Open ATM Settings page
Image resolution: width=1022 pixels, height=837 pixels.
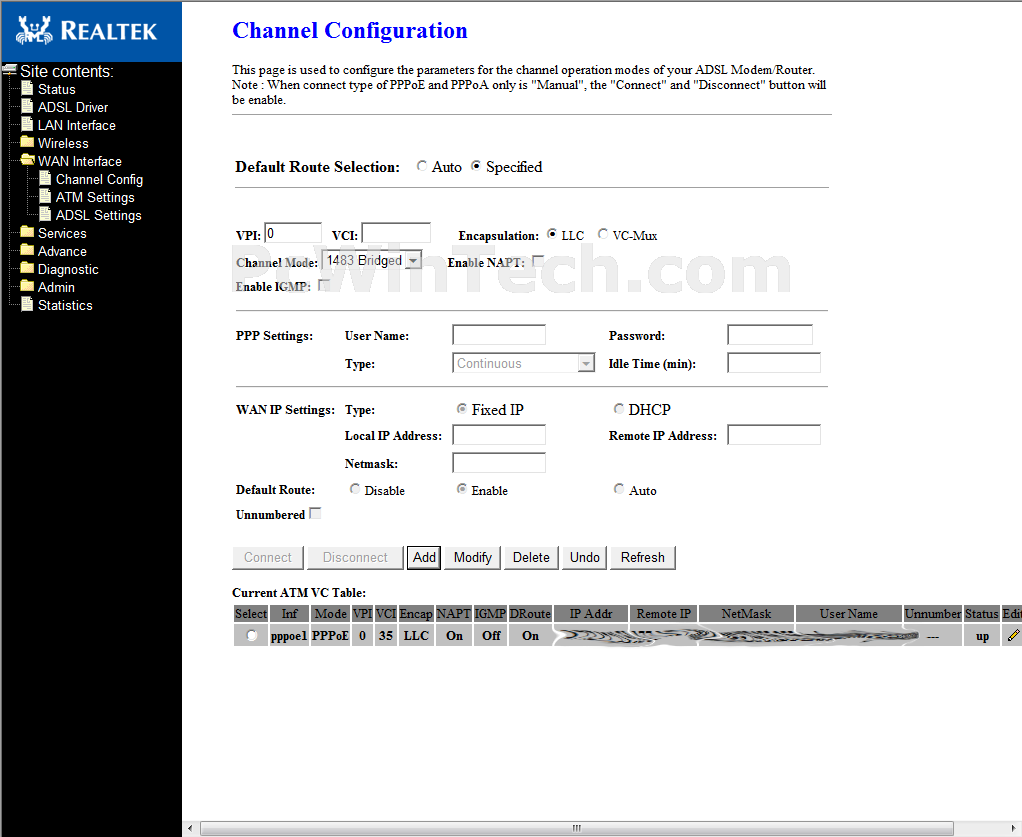[95, 198]
